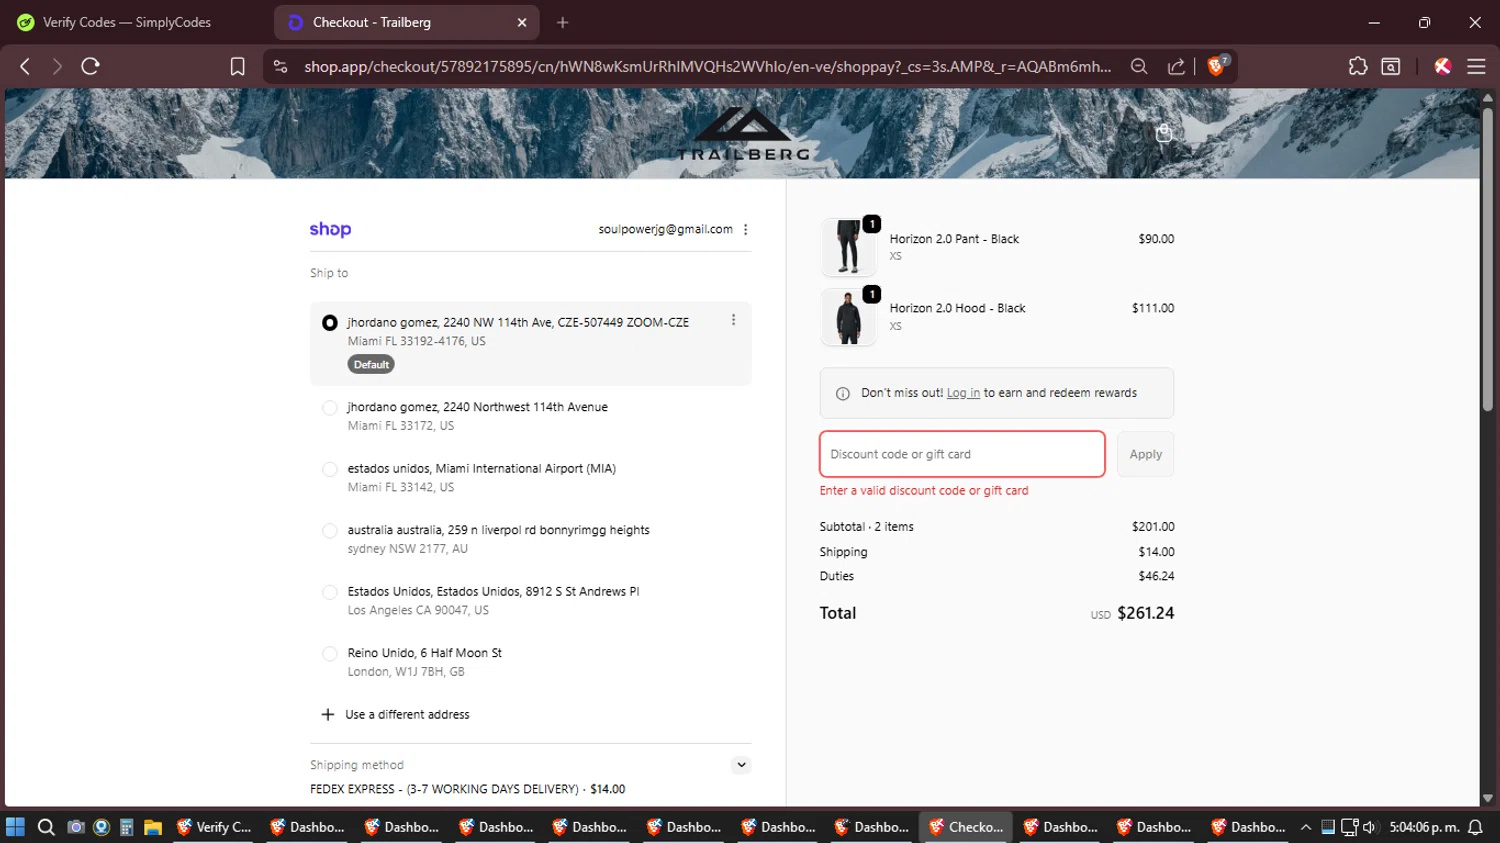Open the taskbar clock showing 5:04:06 p. m.
1500x843 pixels.
click(x=1424, y=827)
